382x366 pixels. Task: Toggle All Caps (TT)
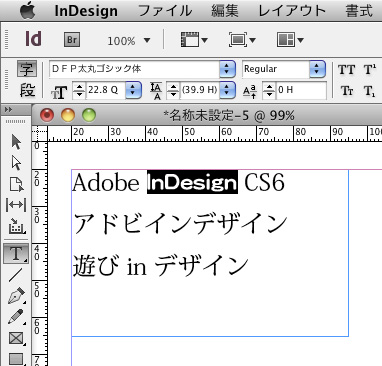point(347,70)
